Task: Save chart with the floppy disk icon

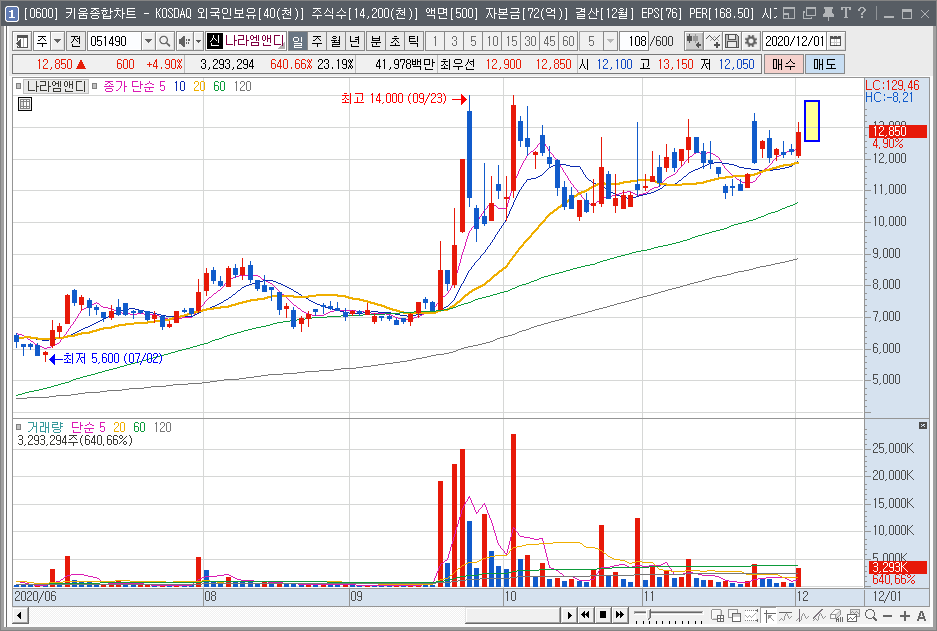Action: (731, 41)
